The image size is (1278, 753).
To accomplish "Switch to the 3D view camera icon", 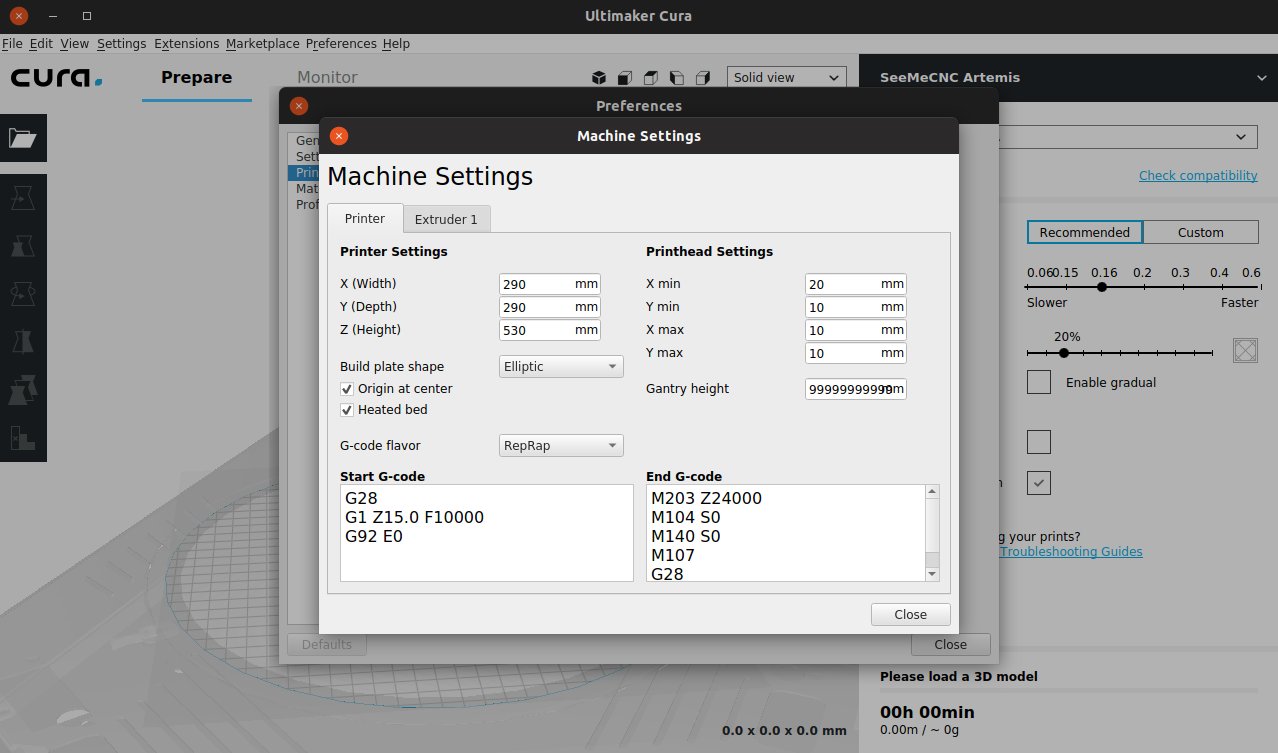I will [599, 77].
